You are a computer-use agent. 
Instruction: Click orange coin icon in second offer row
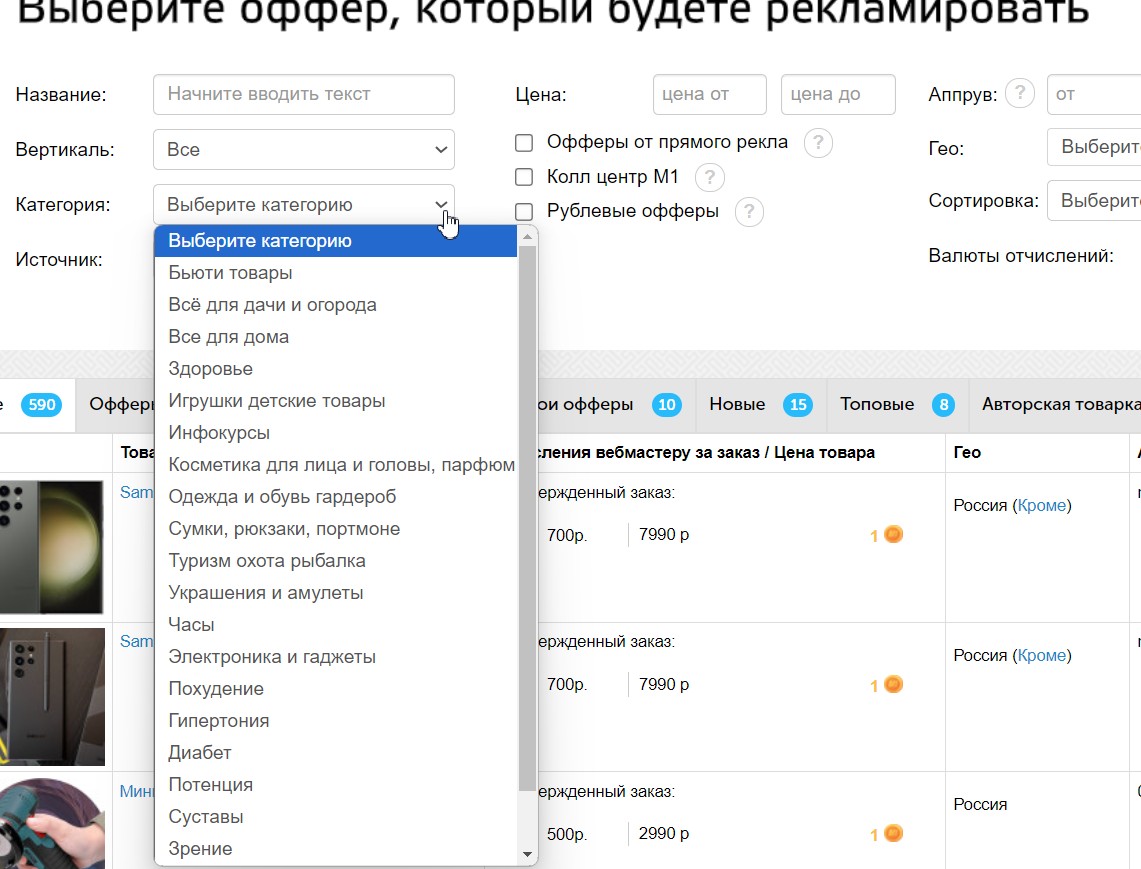(x=893, y=685)
